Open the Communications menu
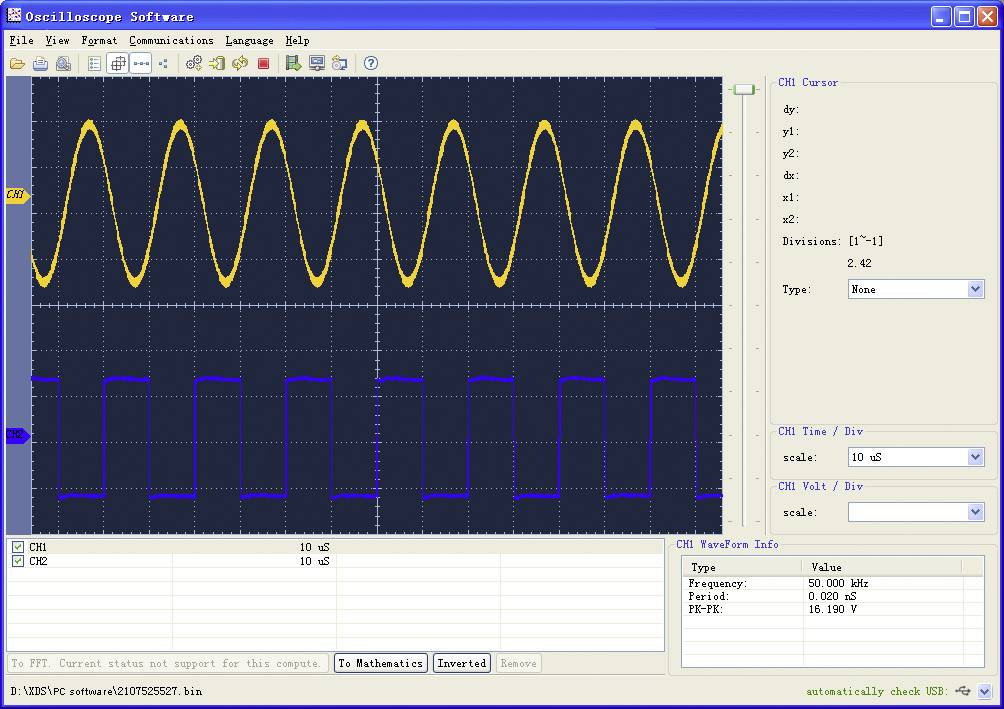This screenshot has width=1004, height=709. (171, 41)
